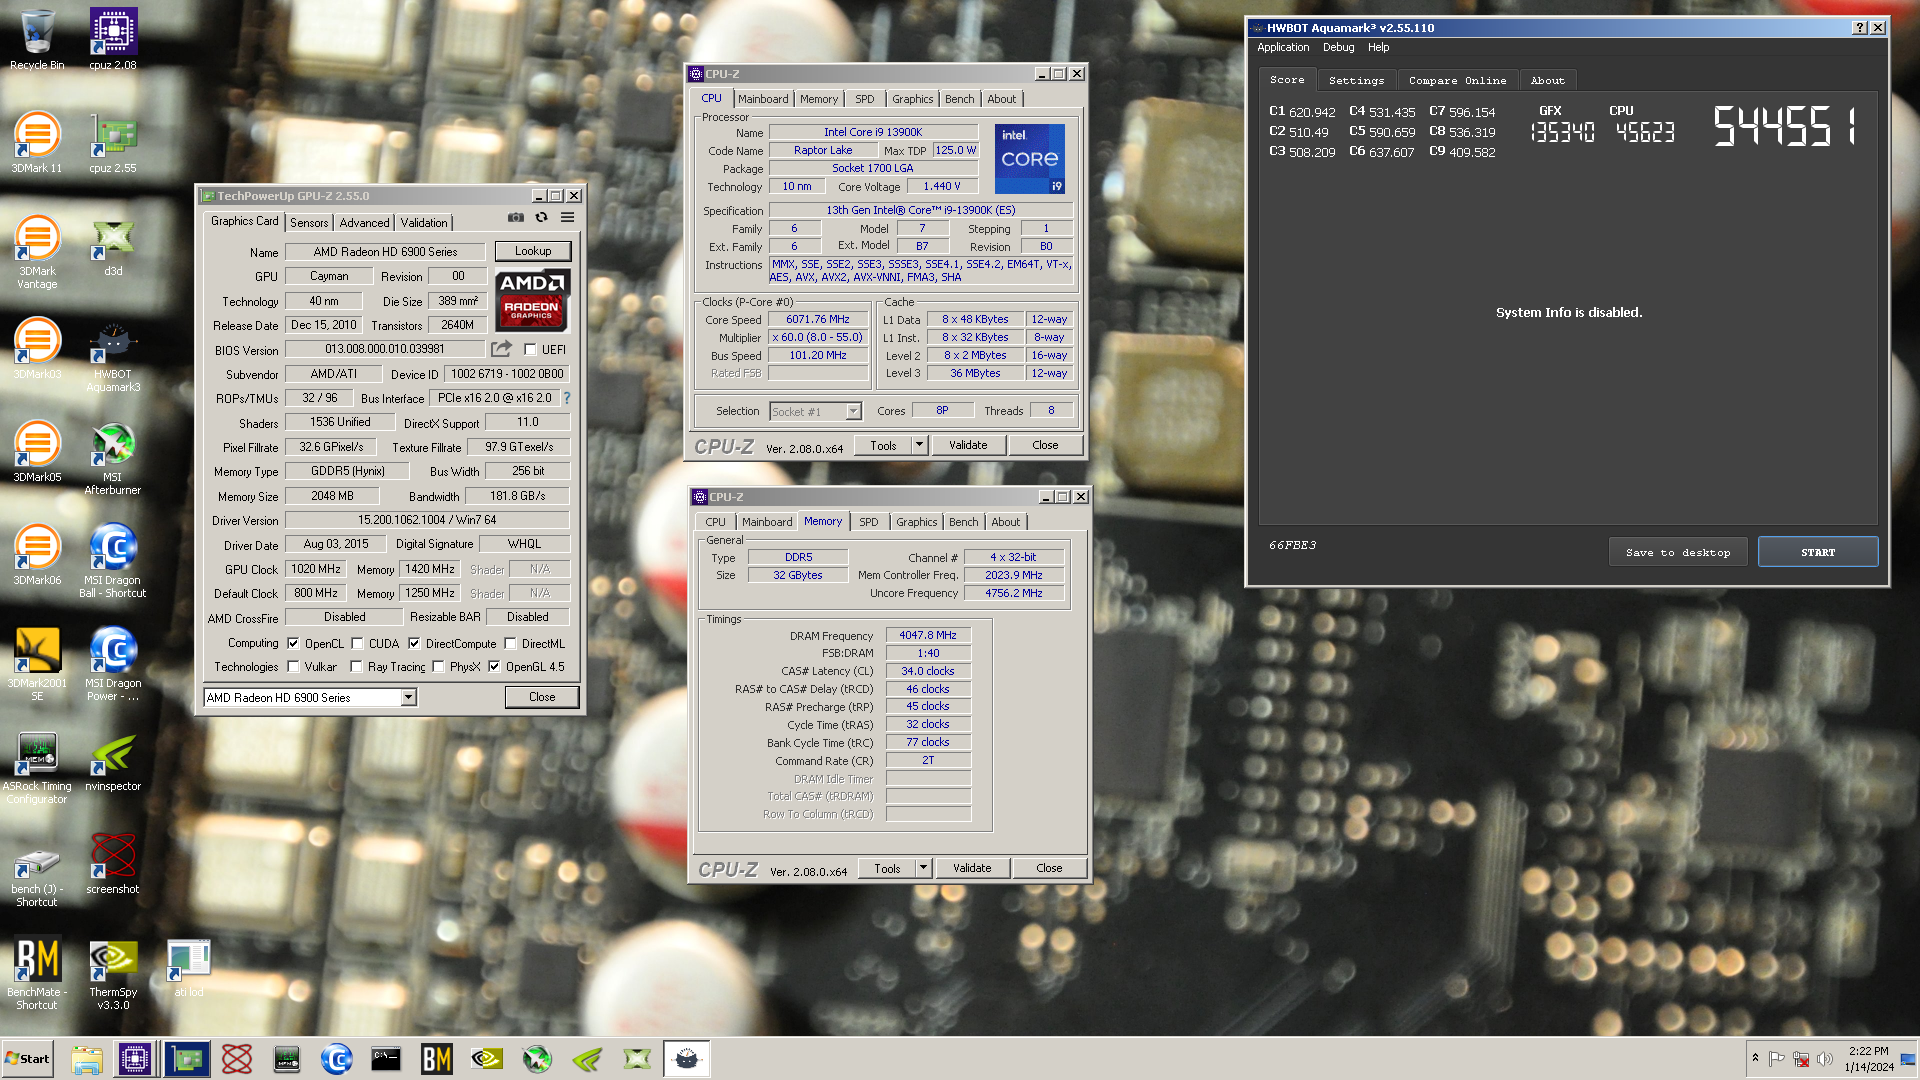This screenshot has height=1080, width=1920.
Task: Open the Windows Start button
Action: 28,1059
